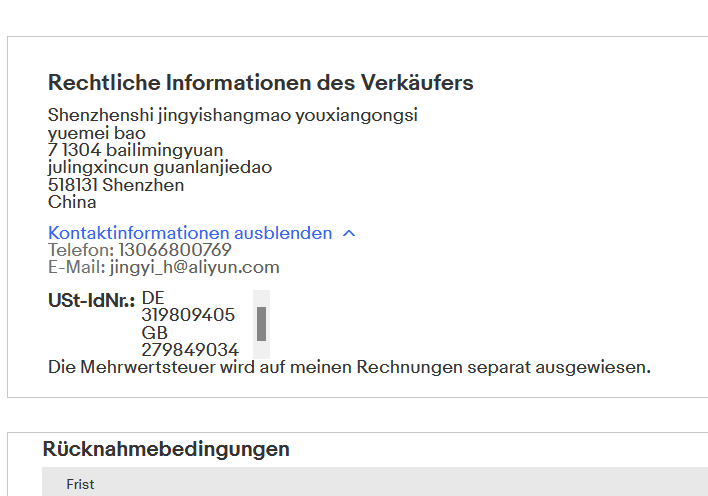Click the postal line 518131 Shenzhen
The height and width of the screenshot is (496, 708).
click(x=116, y=185)
